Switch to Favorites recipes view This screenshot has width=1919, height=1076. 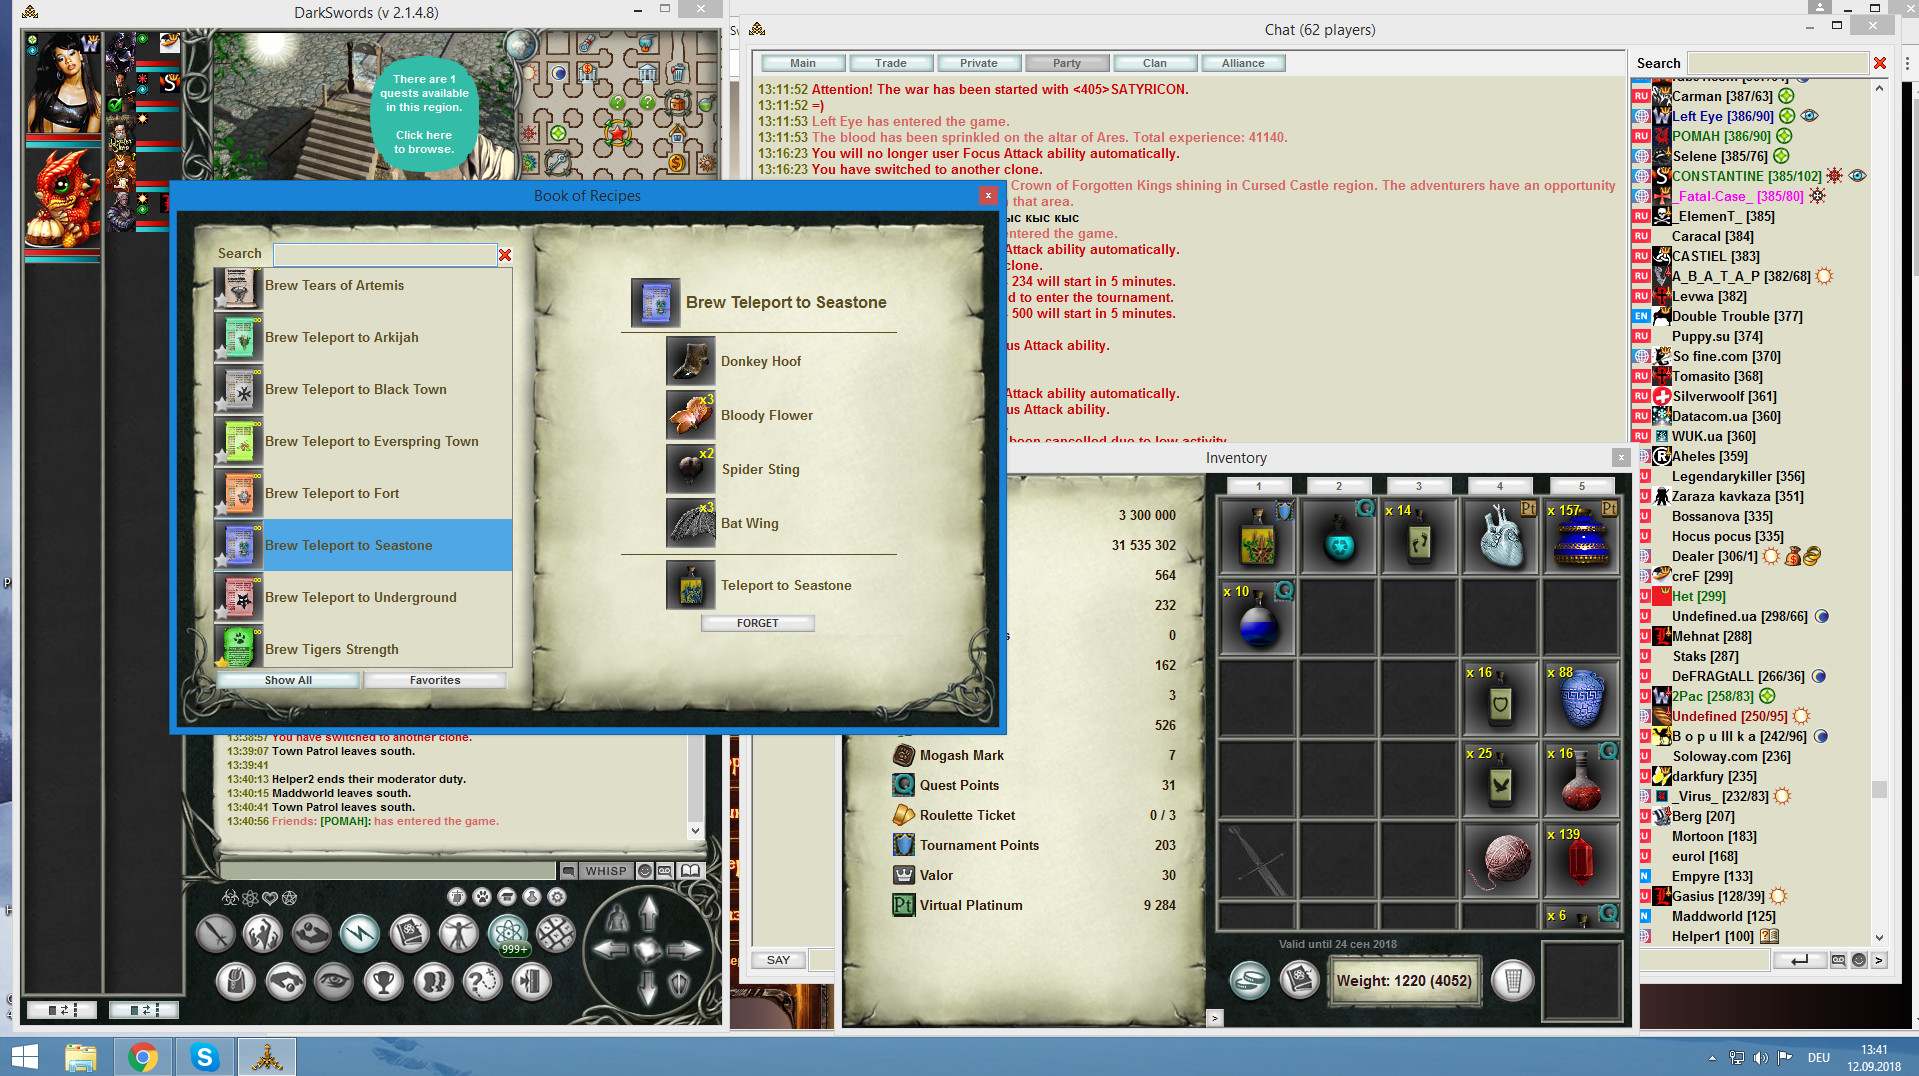coord(435,680)
